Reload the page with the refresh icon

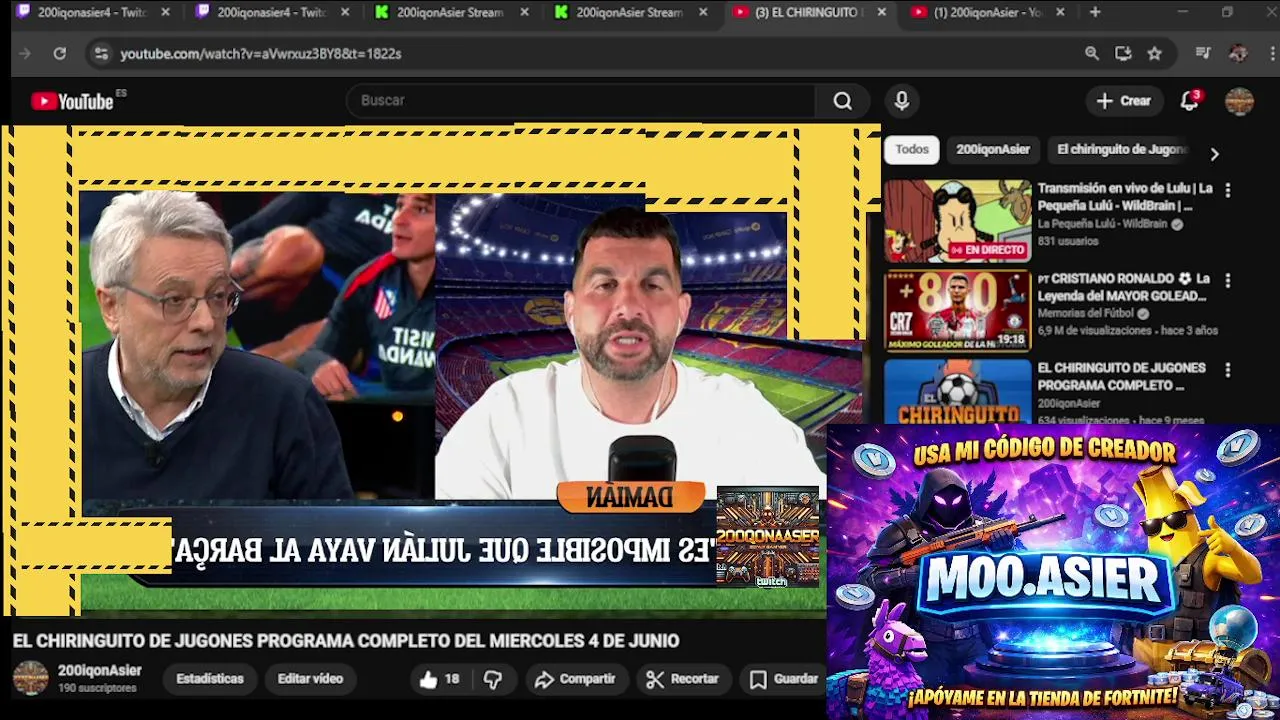(x=60, y=54)
